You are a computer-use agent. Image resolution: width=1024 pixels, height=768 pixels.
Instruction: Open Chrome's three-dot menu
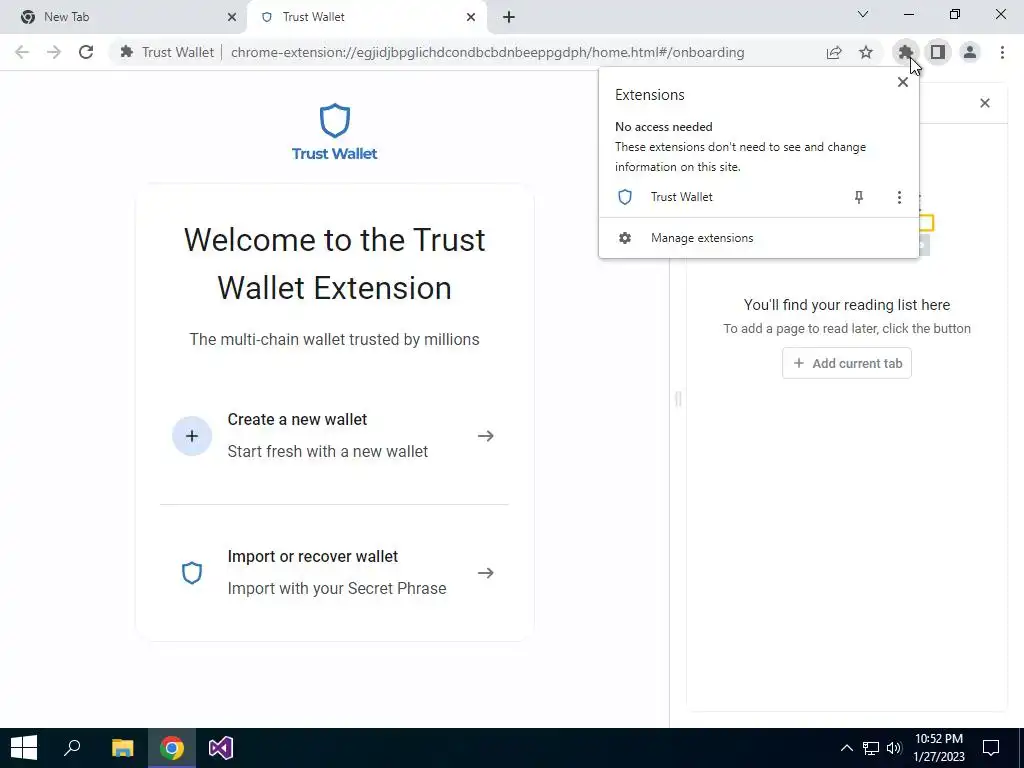coord(1002,52)
